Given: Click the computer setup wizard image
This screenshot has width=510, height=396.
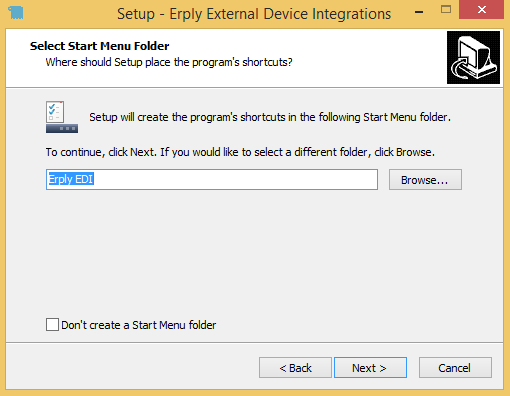Looking at the screenshot, I should [473, 57].
